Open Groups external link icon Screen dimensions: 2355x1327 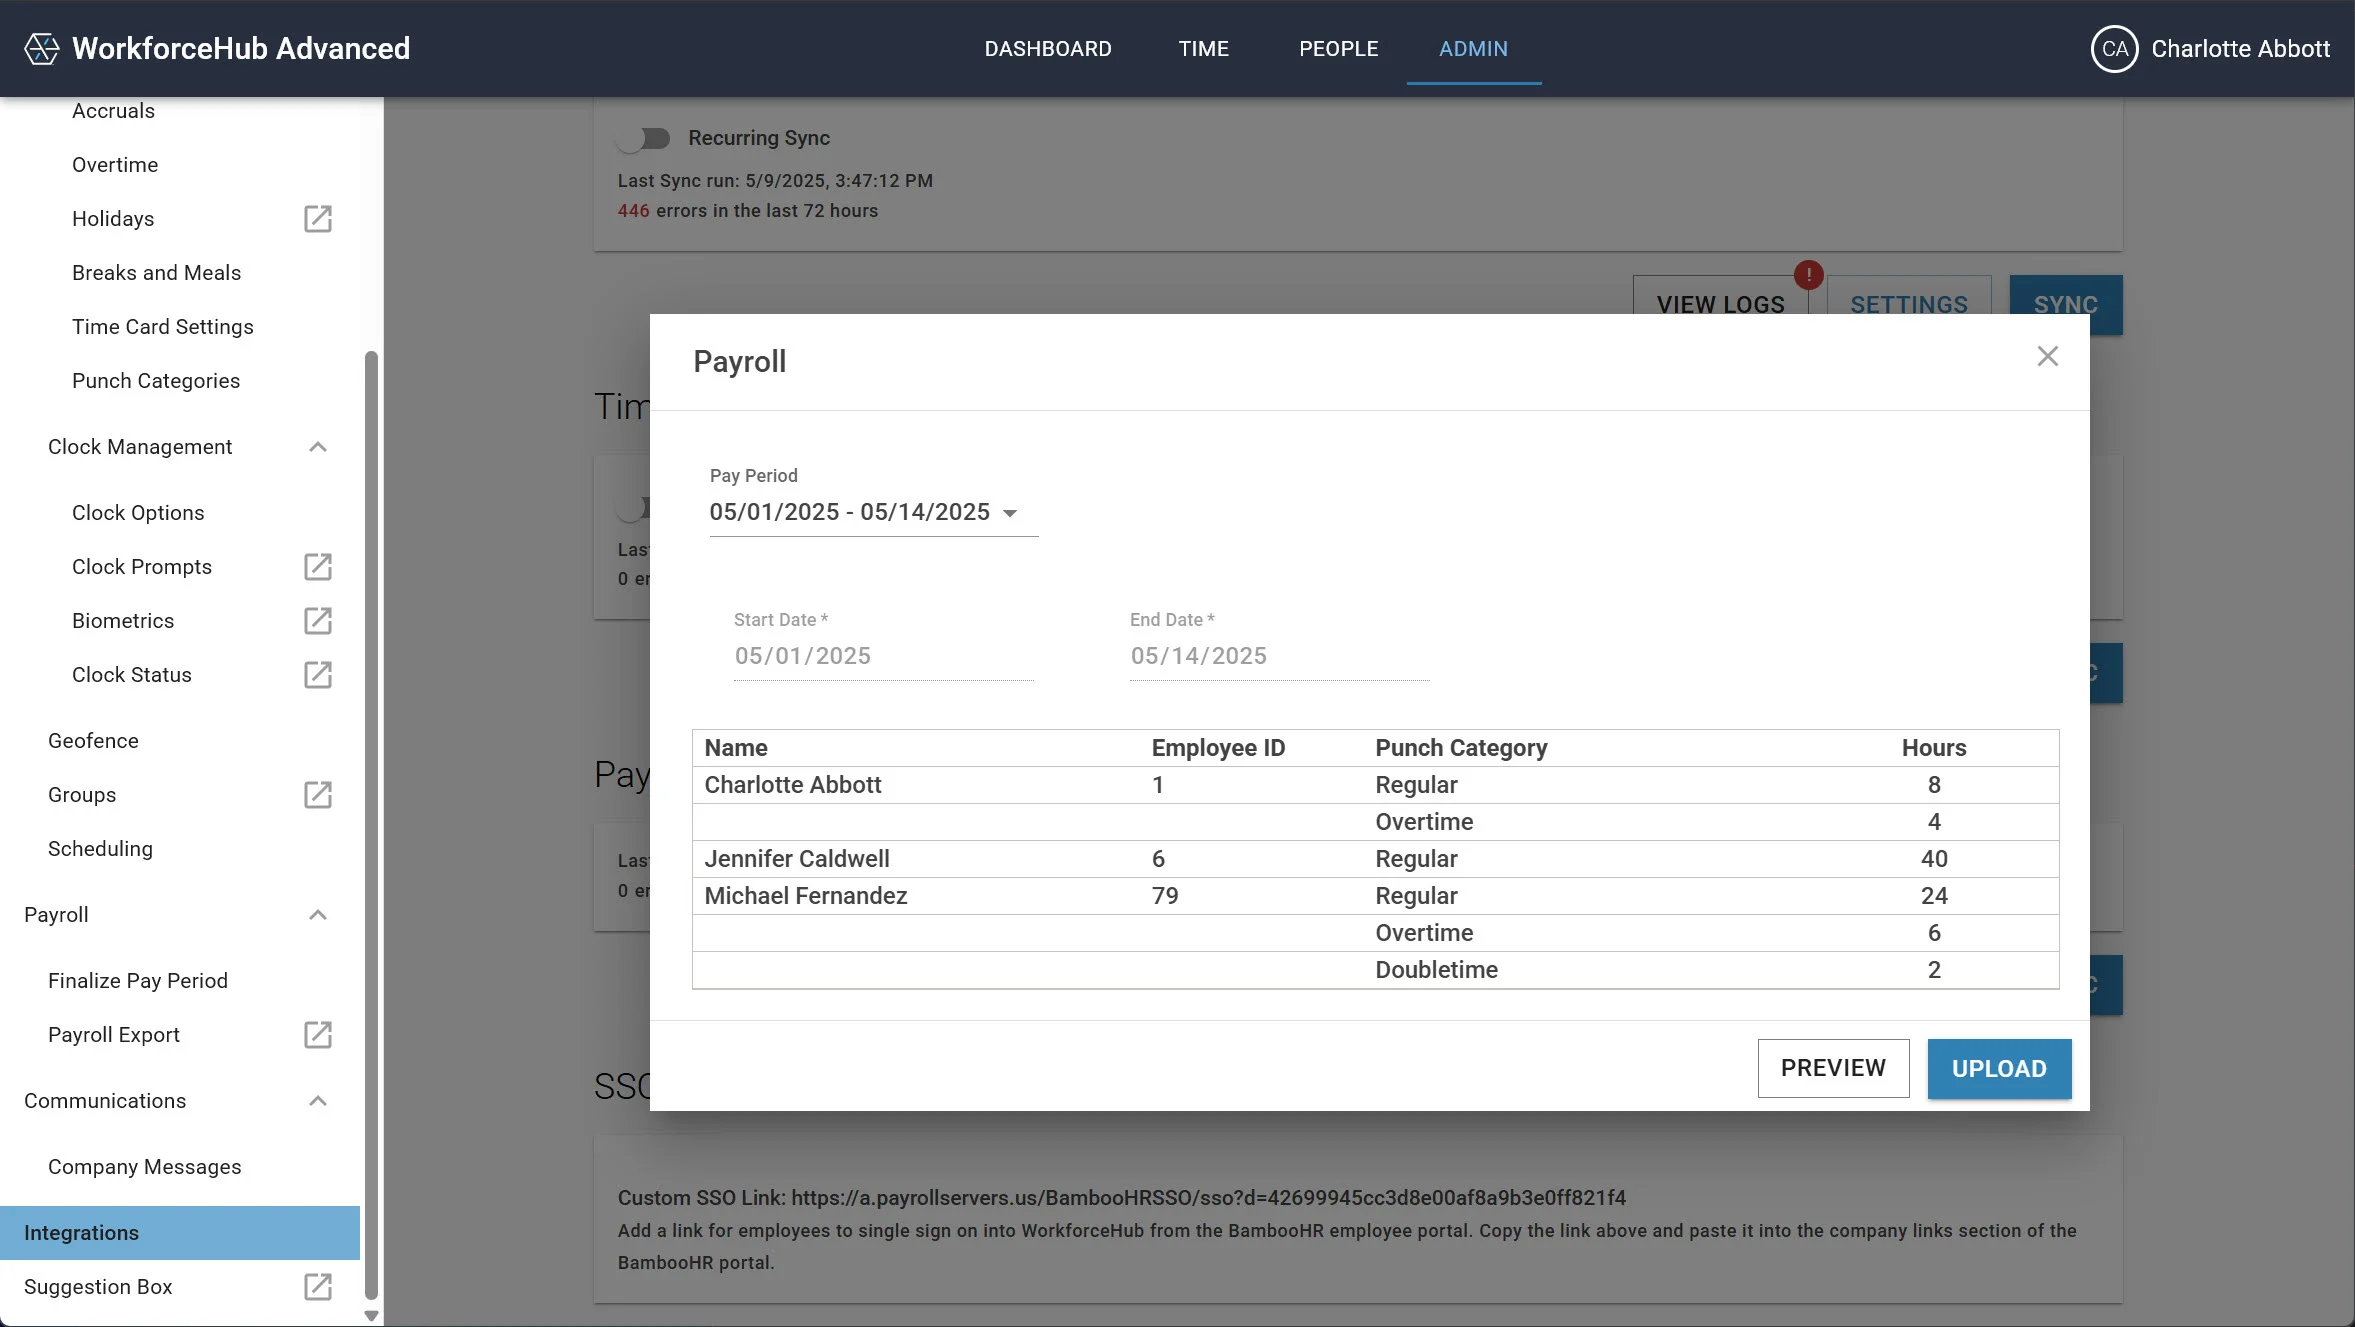[318, 795]
